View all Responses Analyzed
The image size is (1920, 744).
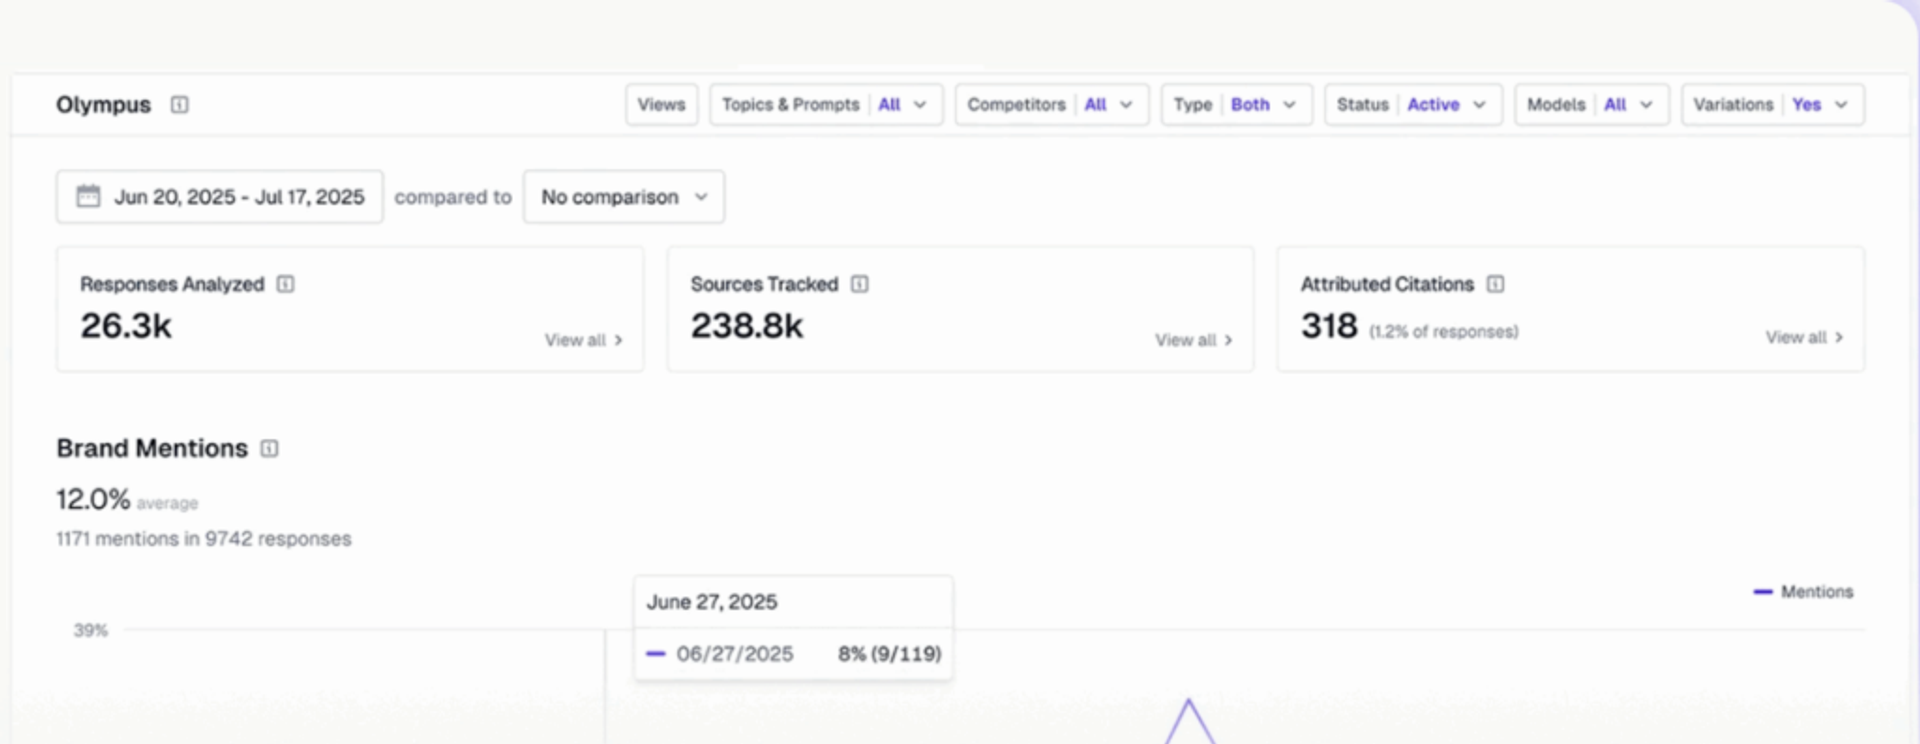(x=584, y=341)
